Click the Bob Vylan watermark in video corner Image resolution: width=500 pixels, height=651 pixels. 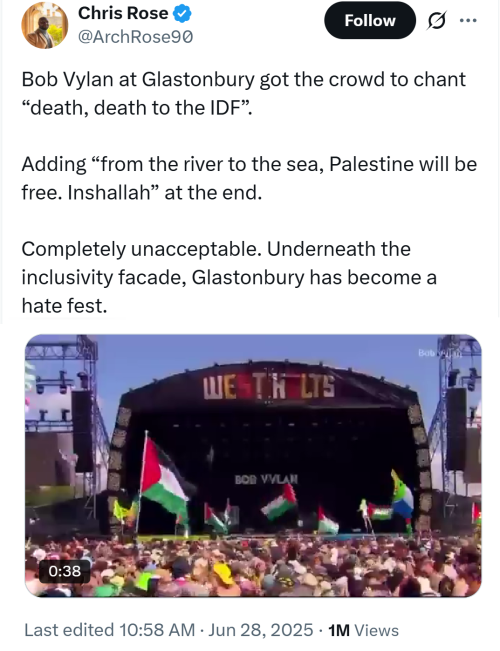click(440, 353)
